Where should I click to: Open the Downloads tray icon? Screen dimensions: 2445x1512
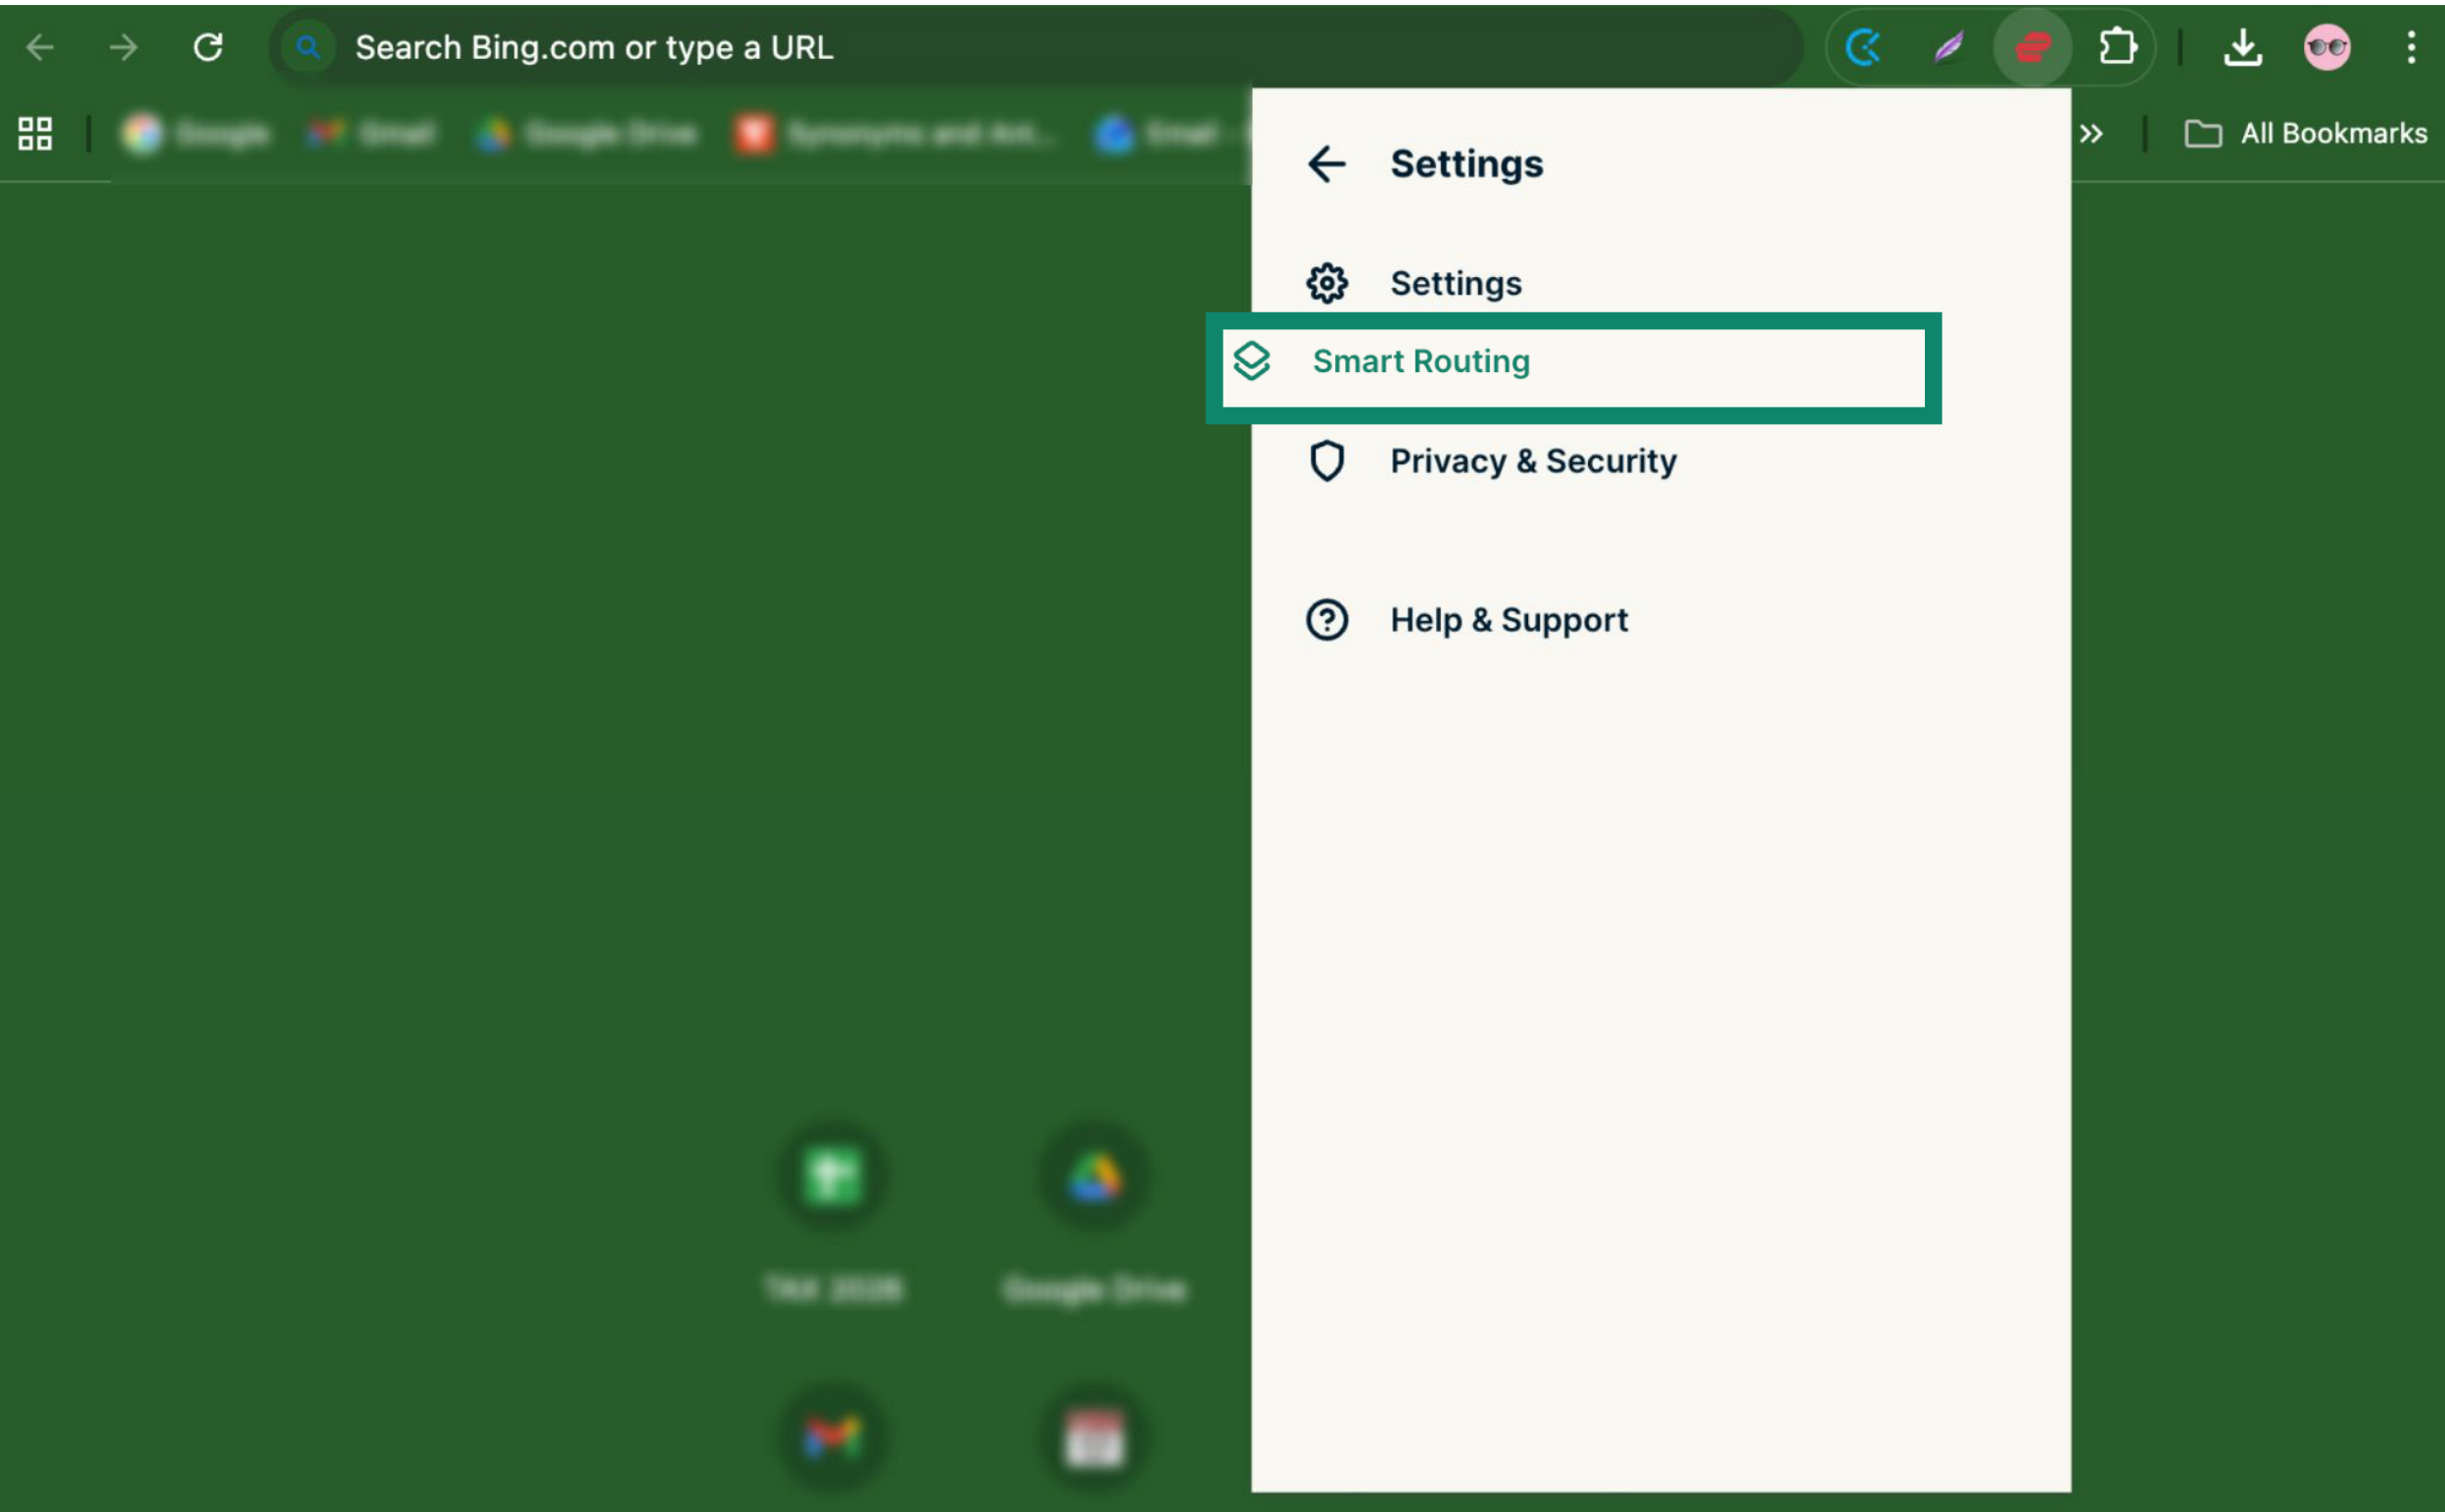2243,47
